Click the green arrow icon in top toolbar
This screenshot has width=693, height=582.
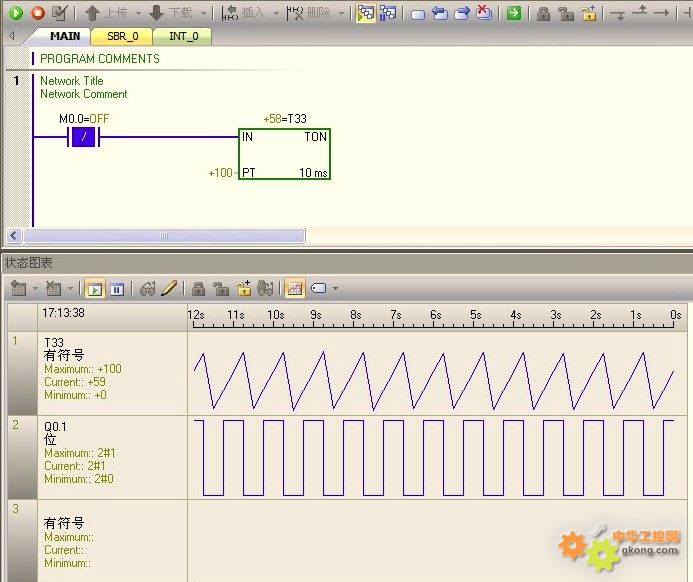[513, 13]
